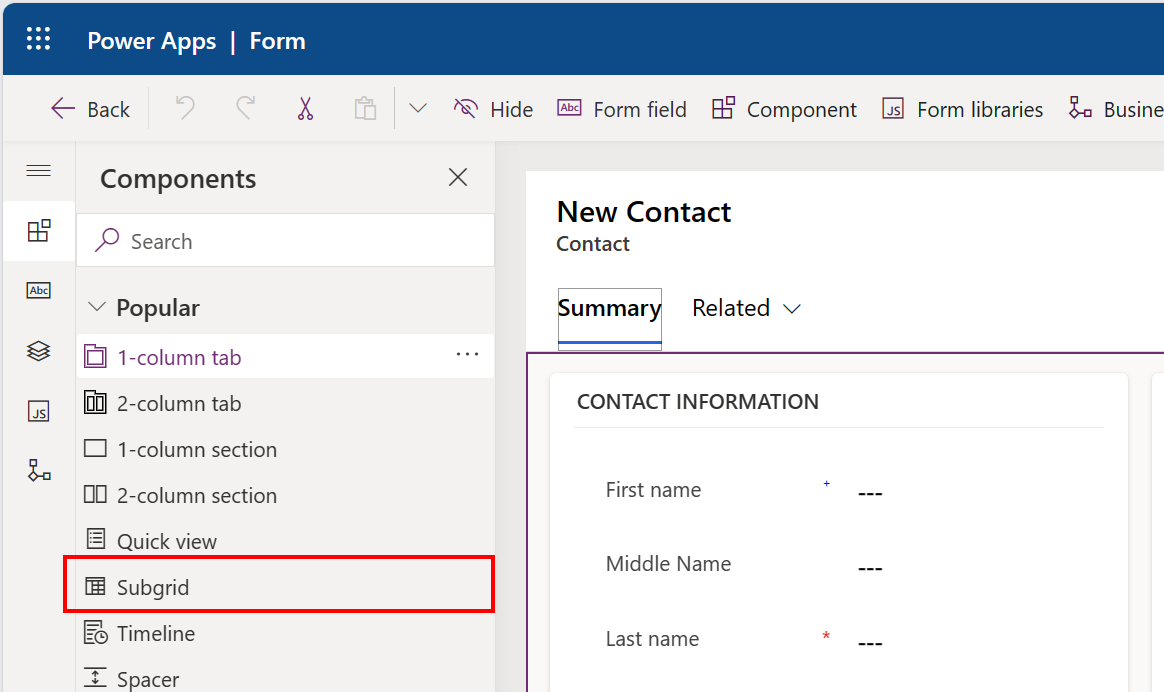
Task: Open Business rules icon in left rail
Action: click(x=38, y=471)
